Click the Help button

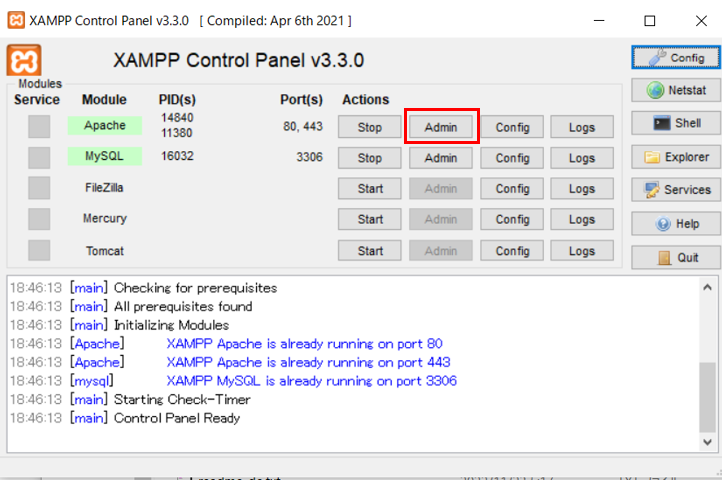[676, 224]
